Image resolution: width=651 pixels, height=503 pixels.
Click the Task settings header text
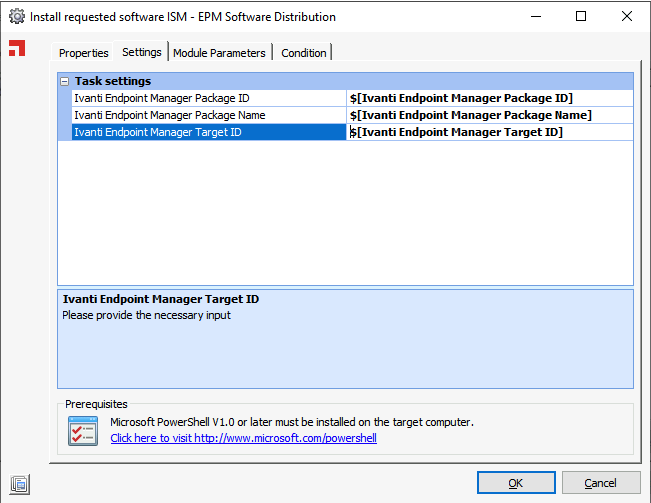[x=113, y=81]
